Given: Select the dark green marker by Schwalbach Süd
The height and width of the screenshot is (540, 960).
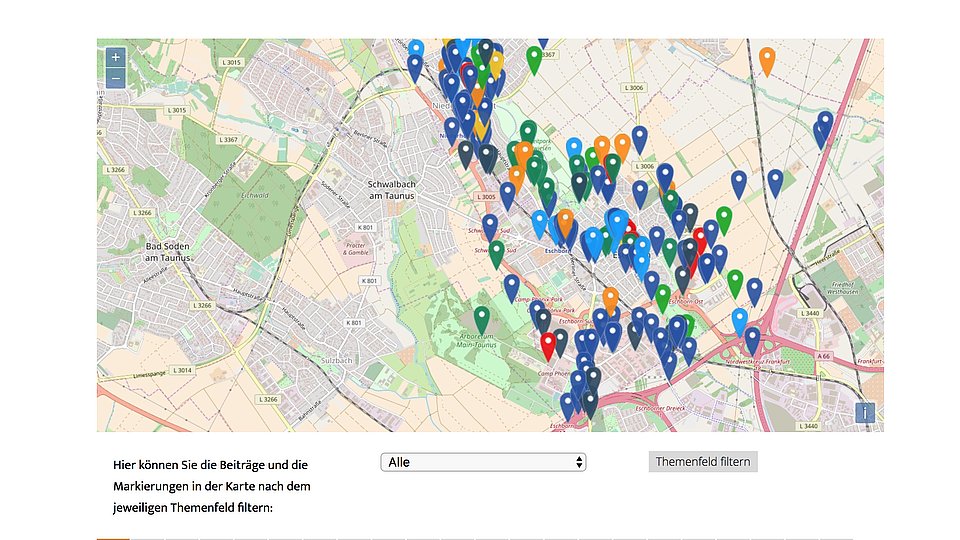Looking at the screenshot, I should click(497, 252).
